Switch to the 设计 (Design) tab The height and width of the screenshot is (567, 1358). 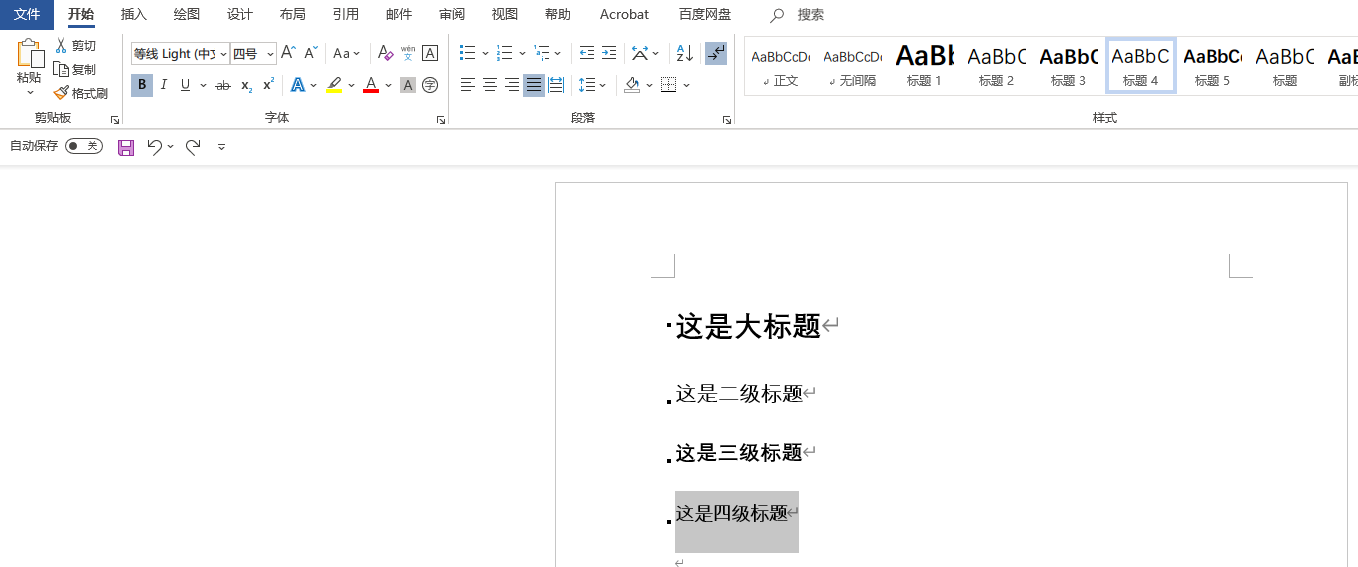(240, 15)
